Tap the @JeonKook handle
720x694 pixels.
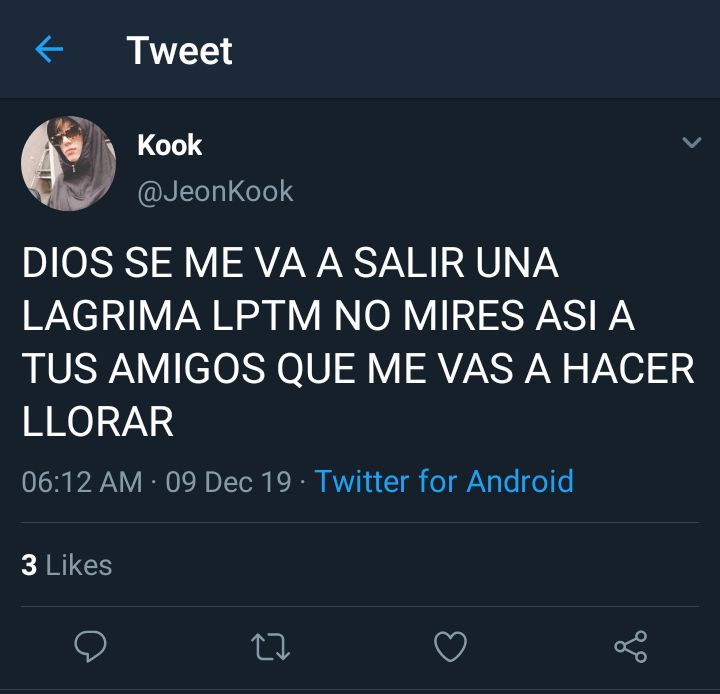tap(215, 191)
